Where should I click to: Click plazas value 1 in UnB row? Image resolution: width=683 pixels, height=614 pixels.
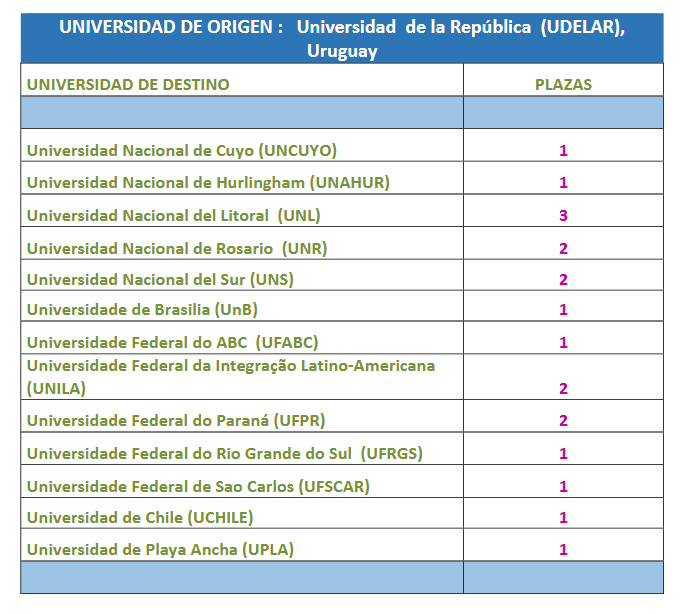point(563,310)
